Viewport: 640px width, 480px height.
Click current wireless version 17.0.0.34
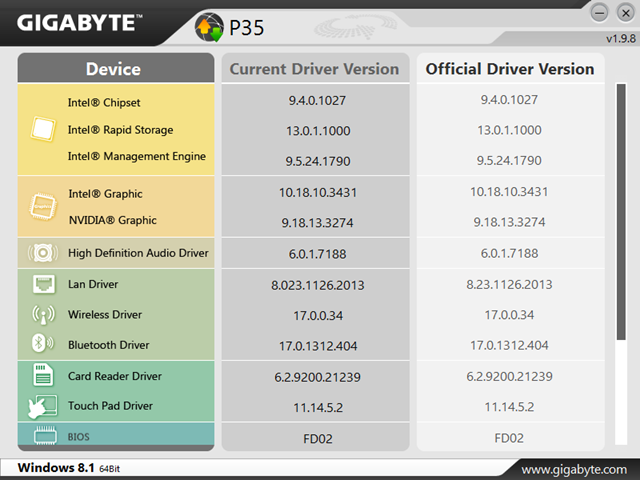click(318, 316)
